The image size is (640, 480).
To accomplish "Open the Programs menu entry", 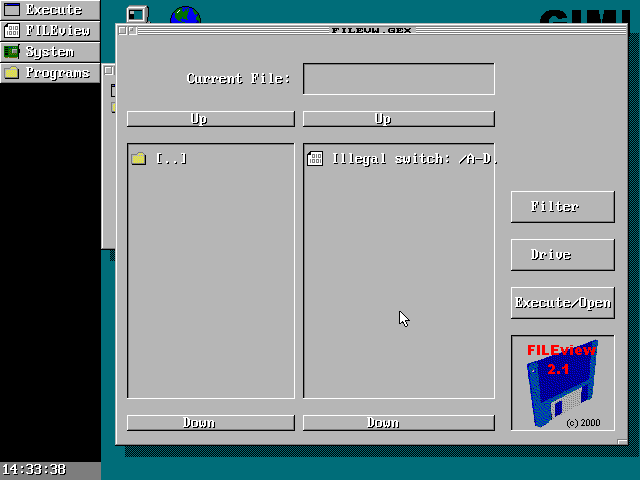I will [57, 73].
